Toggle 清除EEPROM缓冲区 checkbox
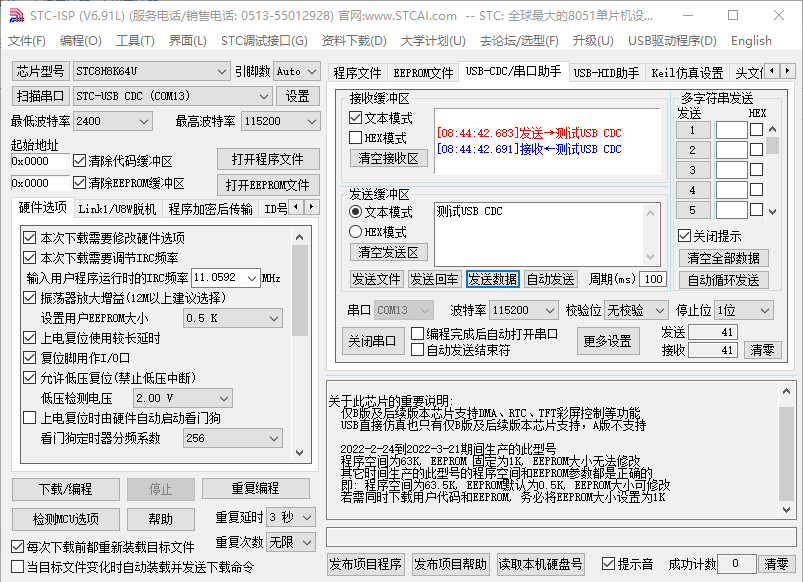 pyautogui.click(x=79, y=182)
